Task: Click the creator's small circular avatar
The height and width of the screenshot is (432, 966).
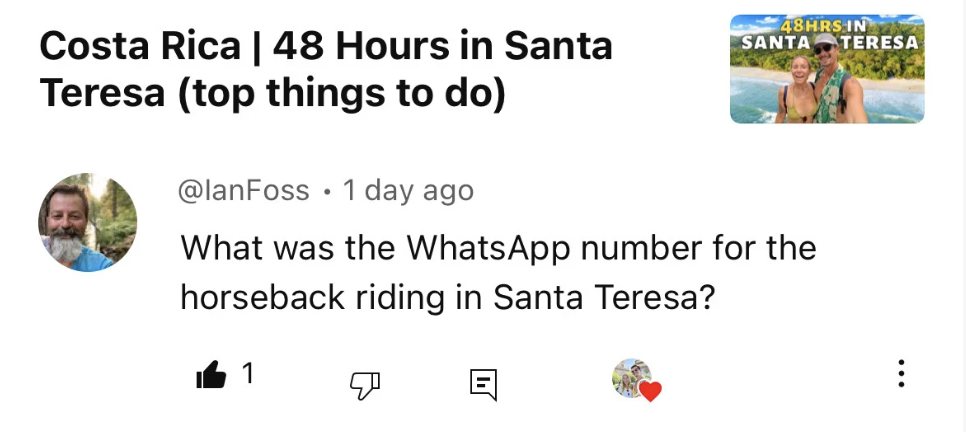Action: 630,377
